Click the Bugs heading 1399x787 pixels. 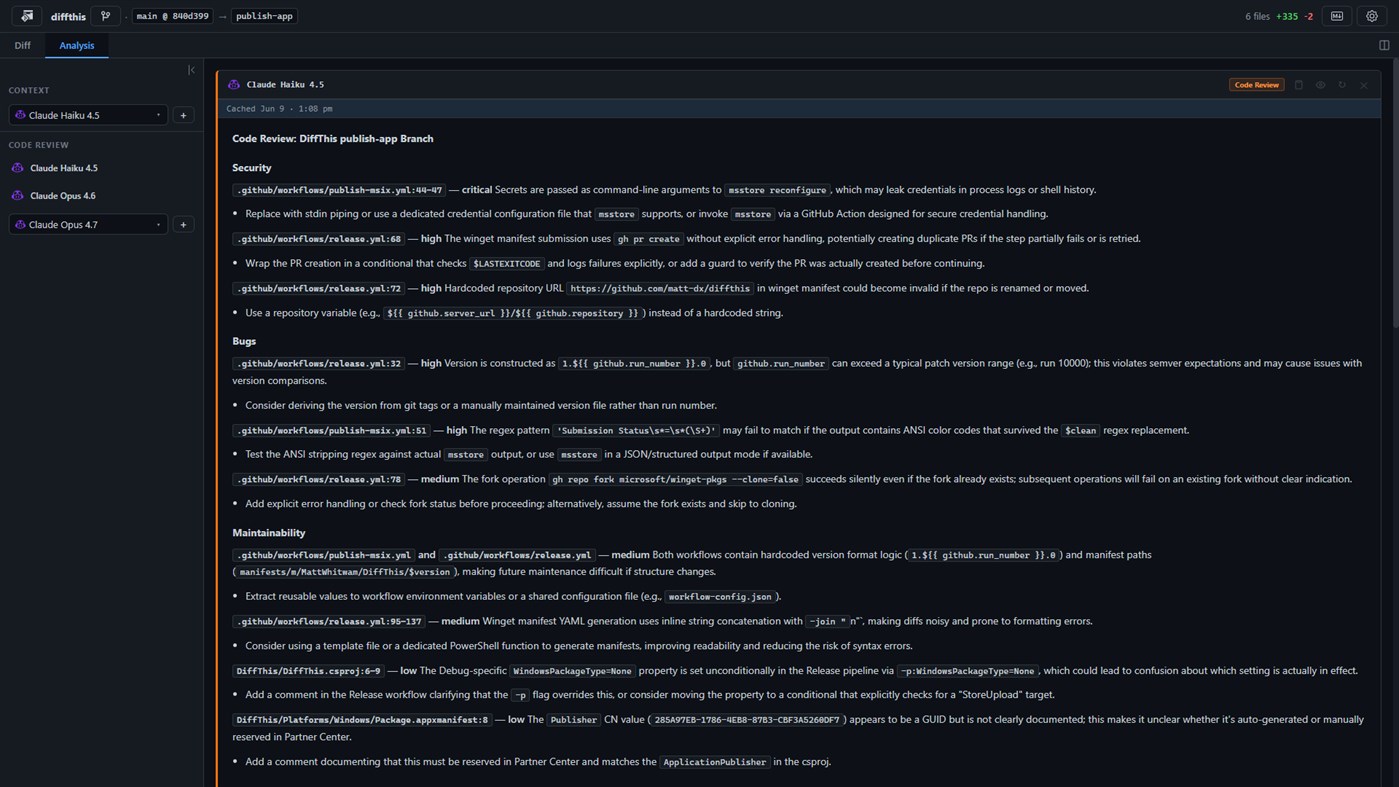[244, 341]
